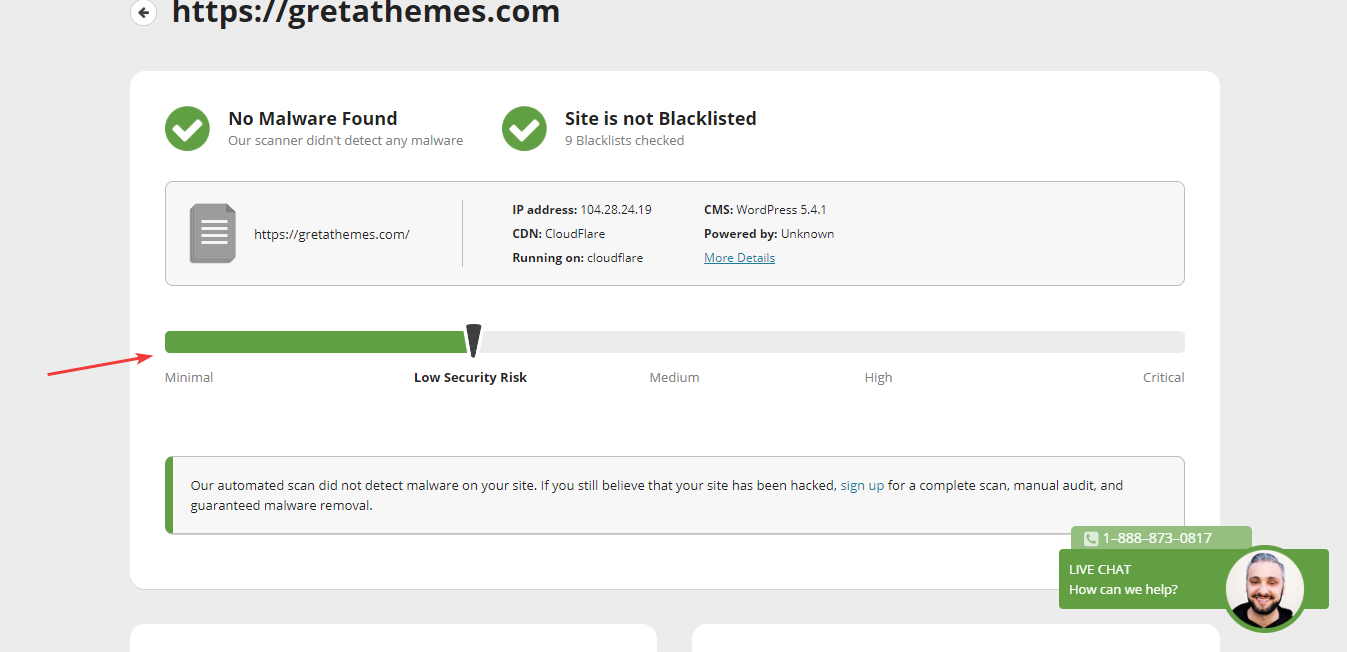
Task: Open the More Details link
Action: click(x=739, y=258)
